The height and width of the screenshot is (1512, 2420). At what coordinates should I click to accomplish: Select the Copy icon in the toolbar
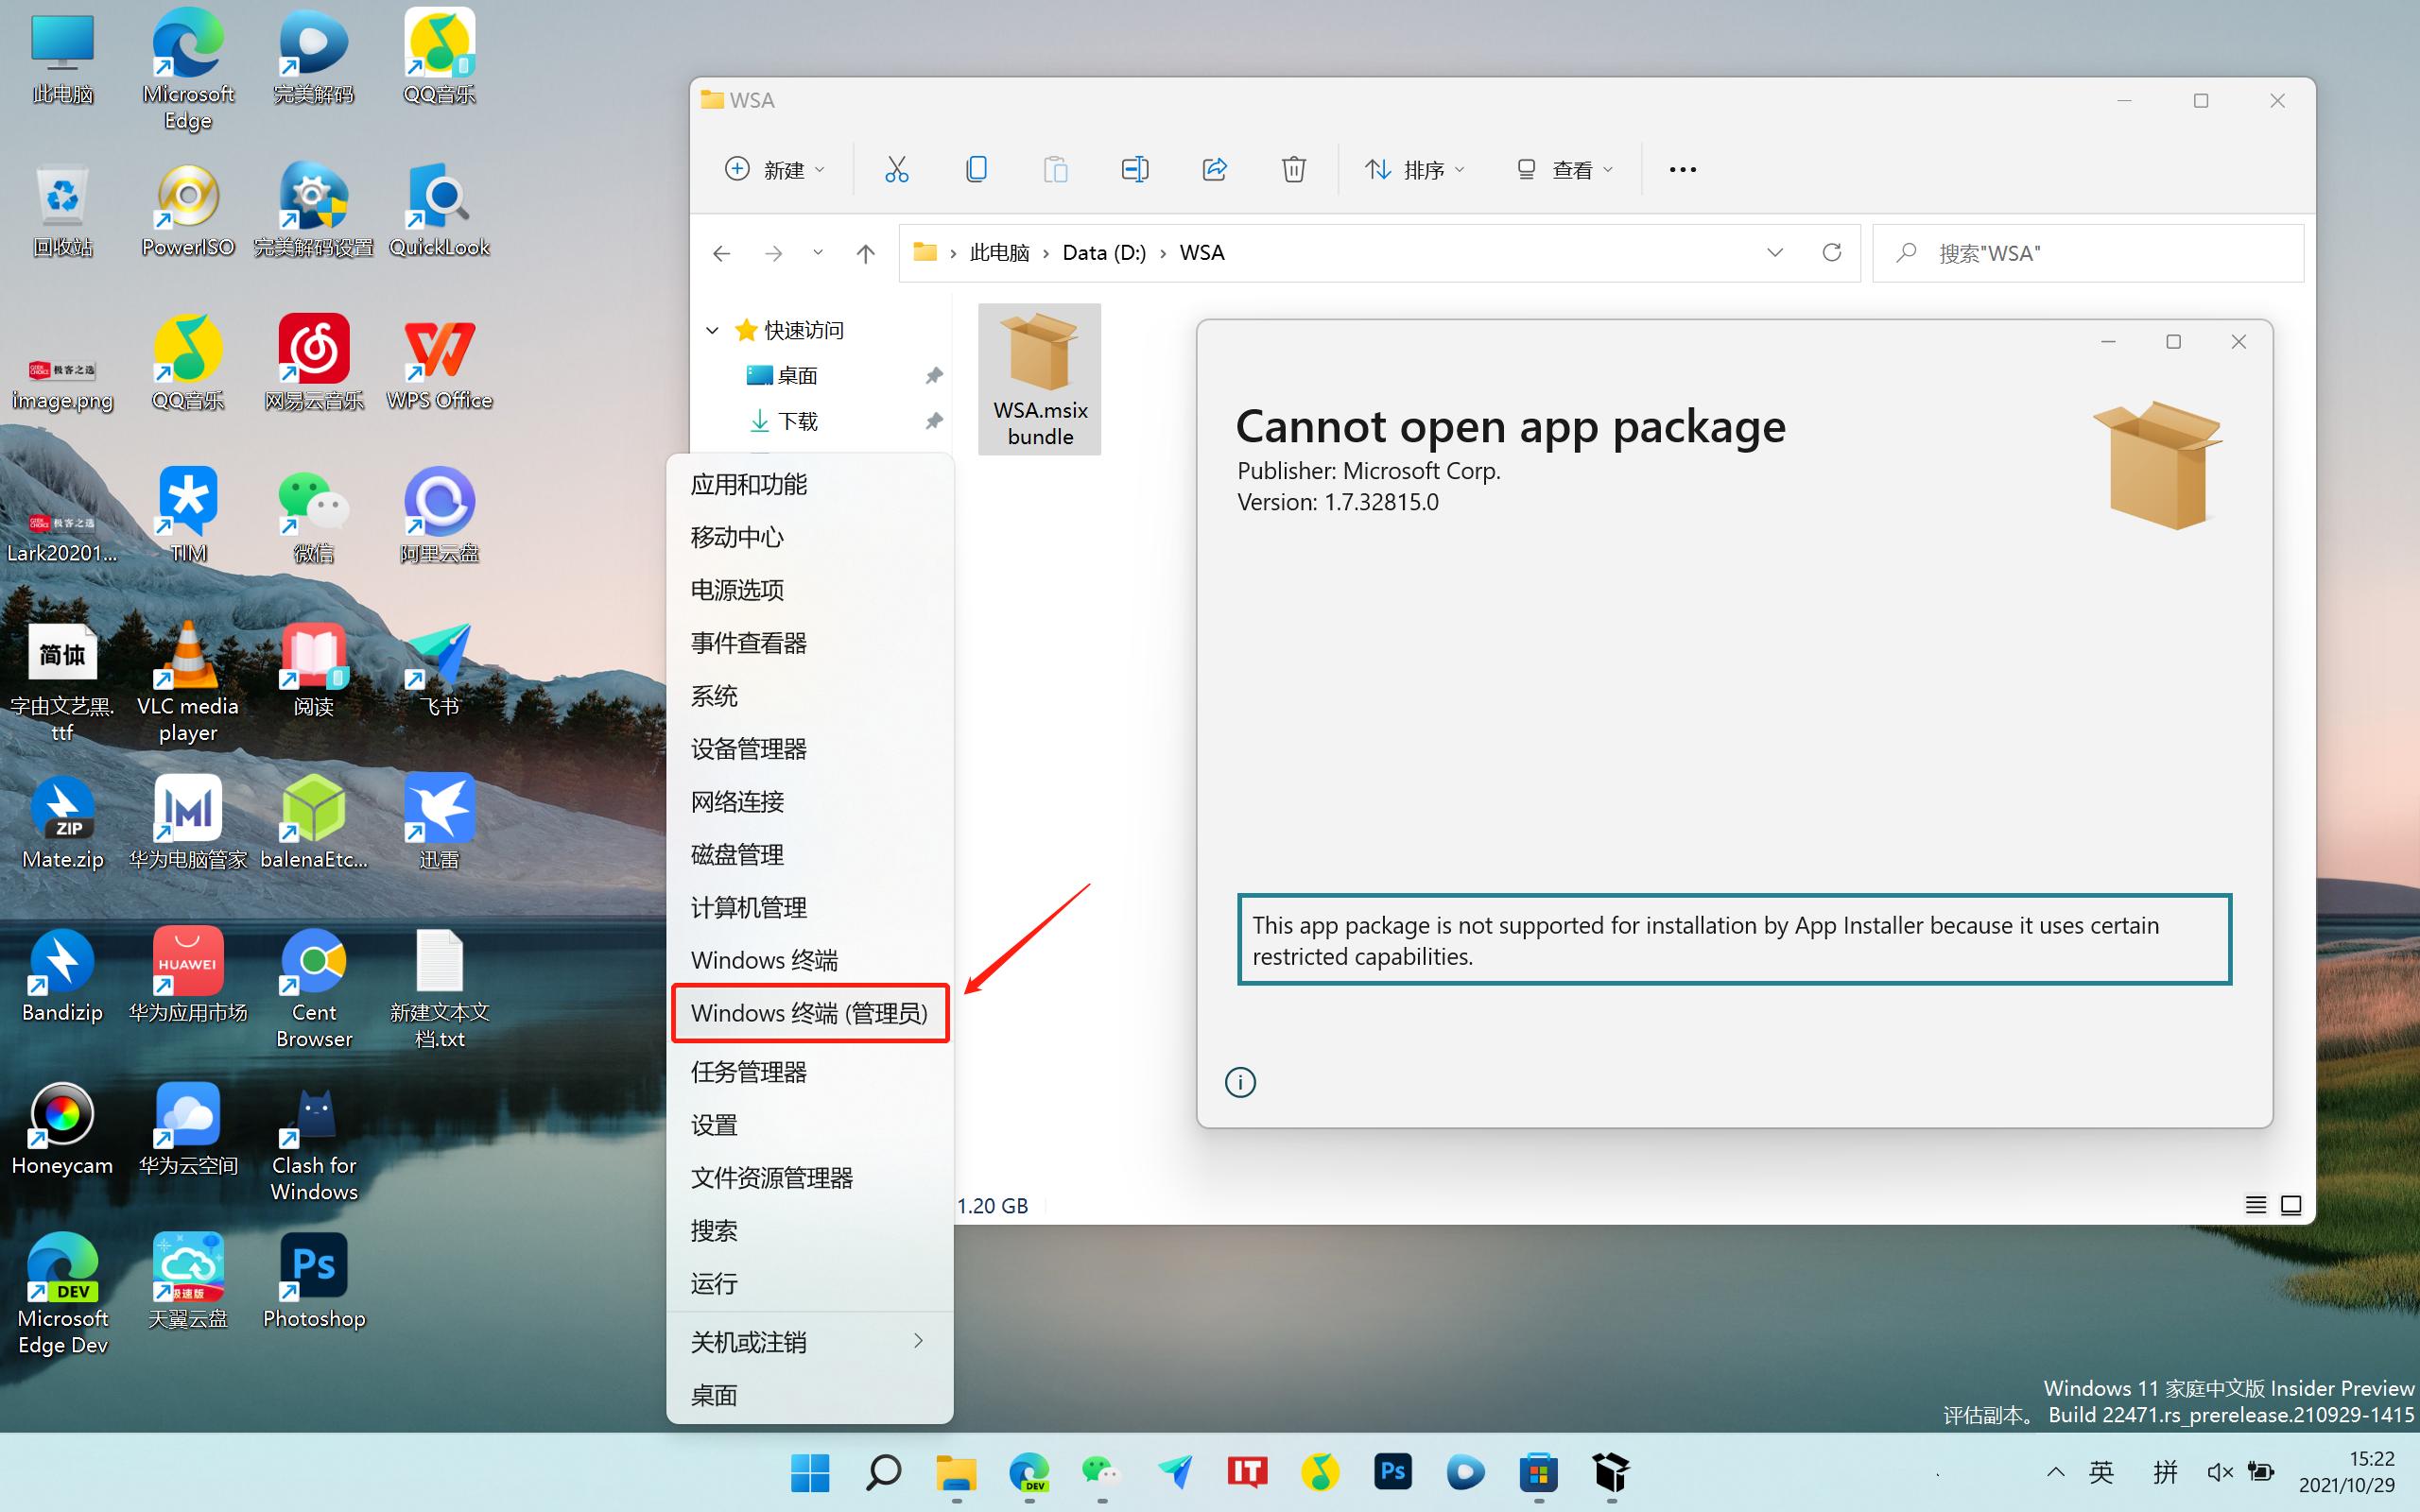(x=976, y=168)
